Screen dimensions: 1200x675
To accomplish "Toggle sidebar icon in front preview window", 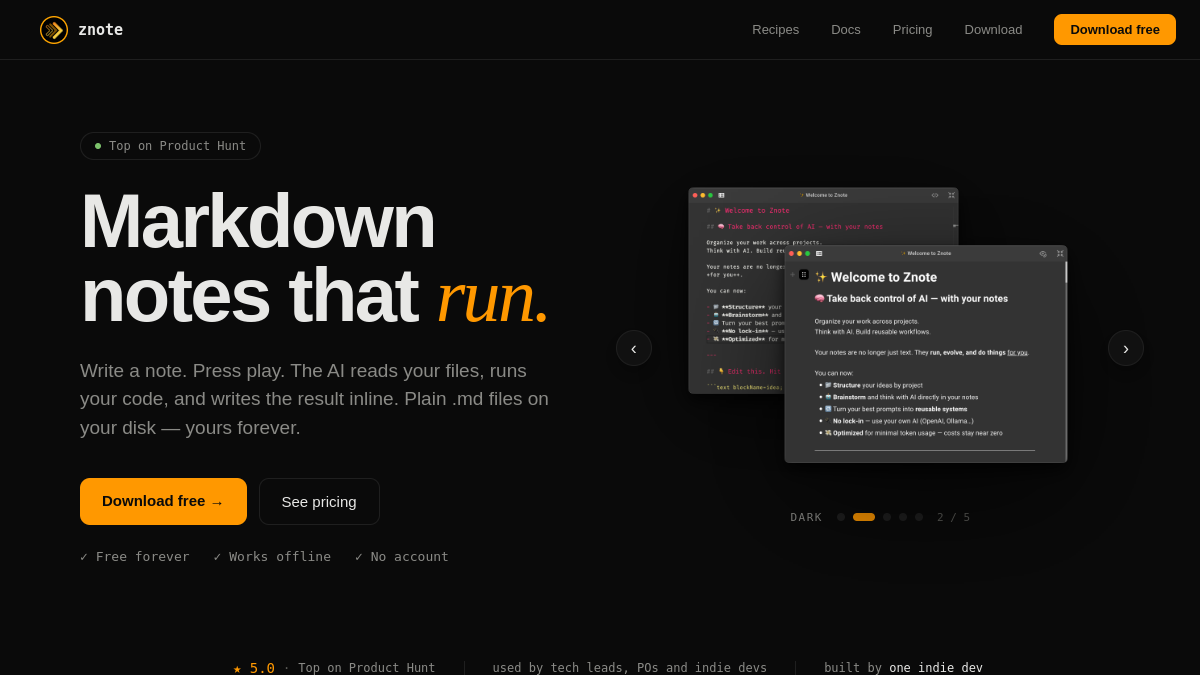I will 819,253.
